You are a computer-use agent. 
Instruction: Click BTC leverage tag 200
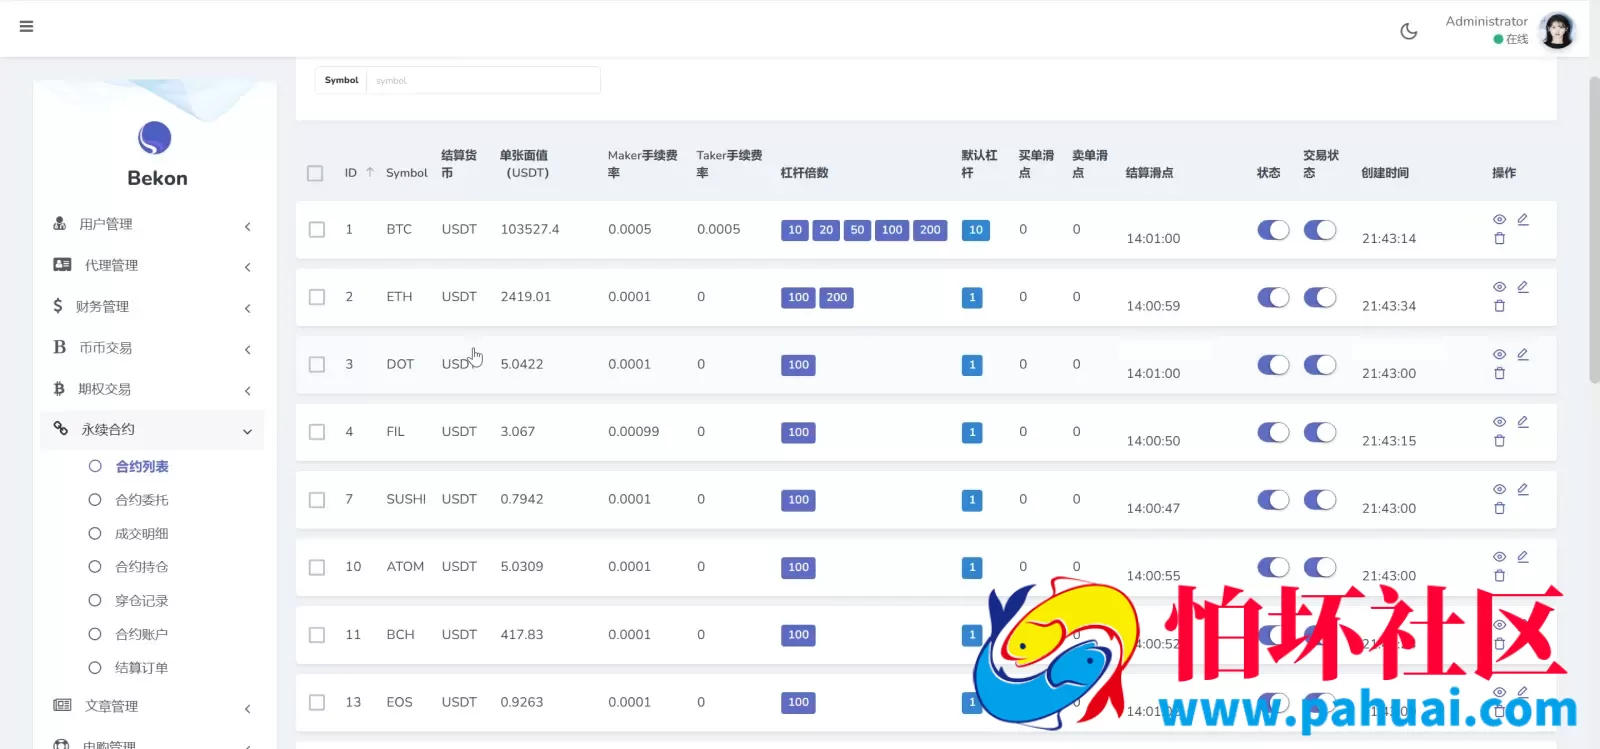pos(930,230)
